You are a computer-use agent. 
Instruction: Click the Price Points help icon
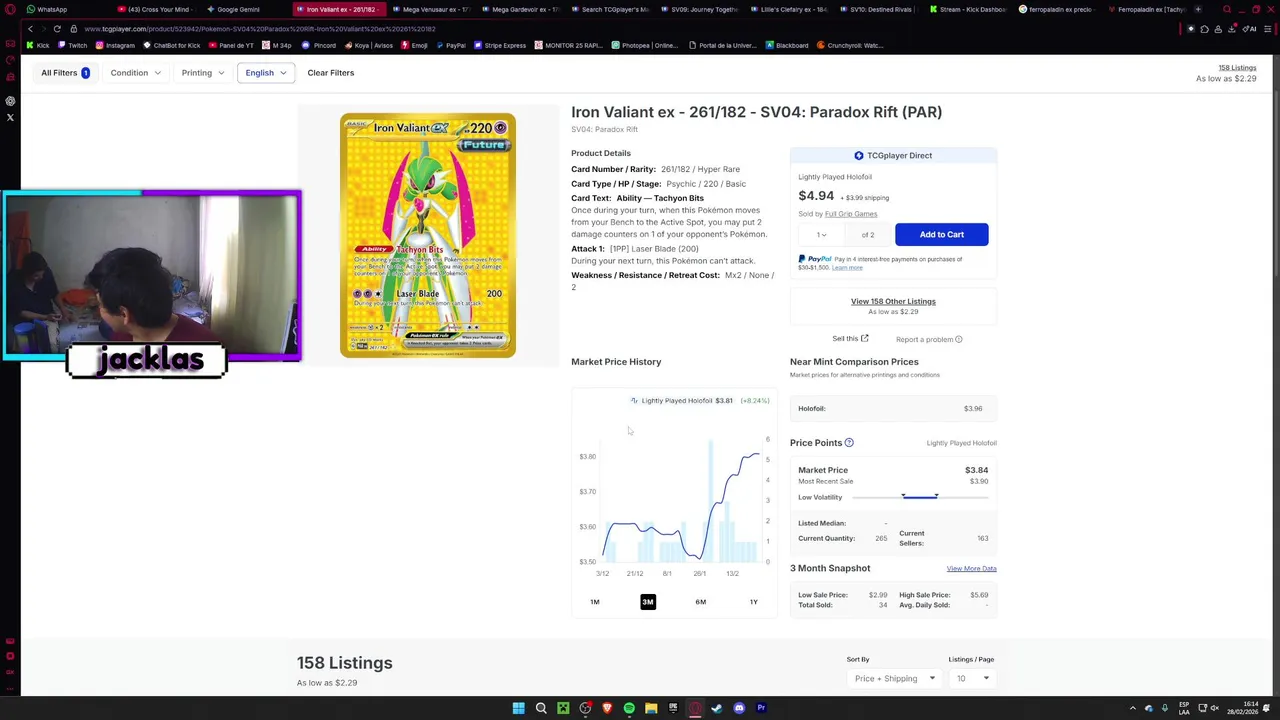click(849, 443)
